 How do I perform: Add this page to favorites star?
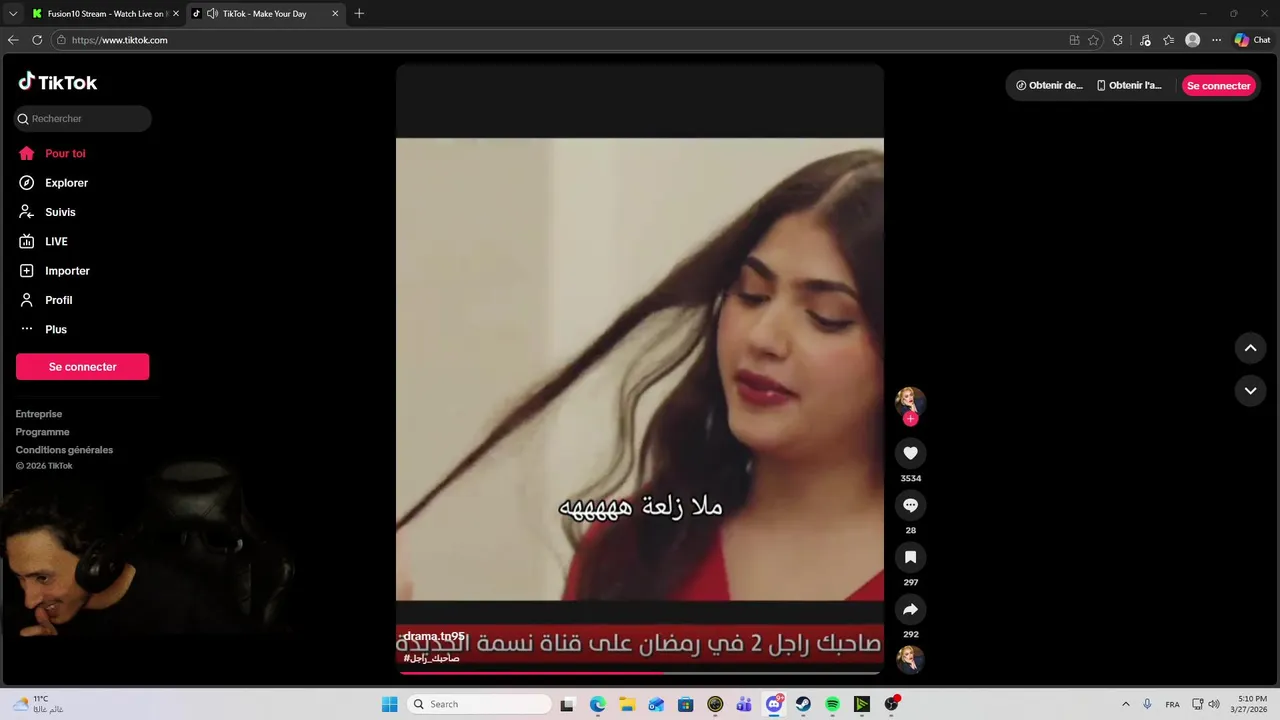(x=1093, y=40)
